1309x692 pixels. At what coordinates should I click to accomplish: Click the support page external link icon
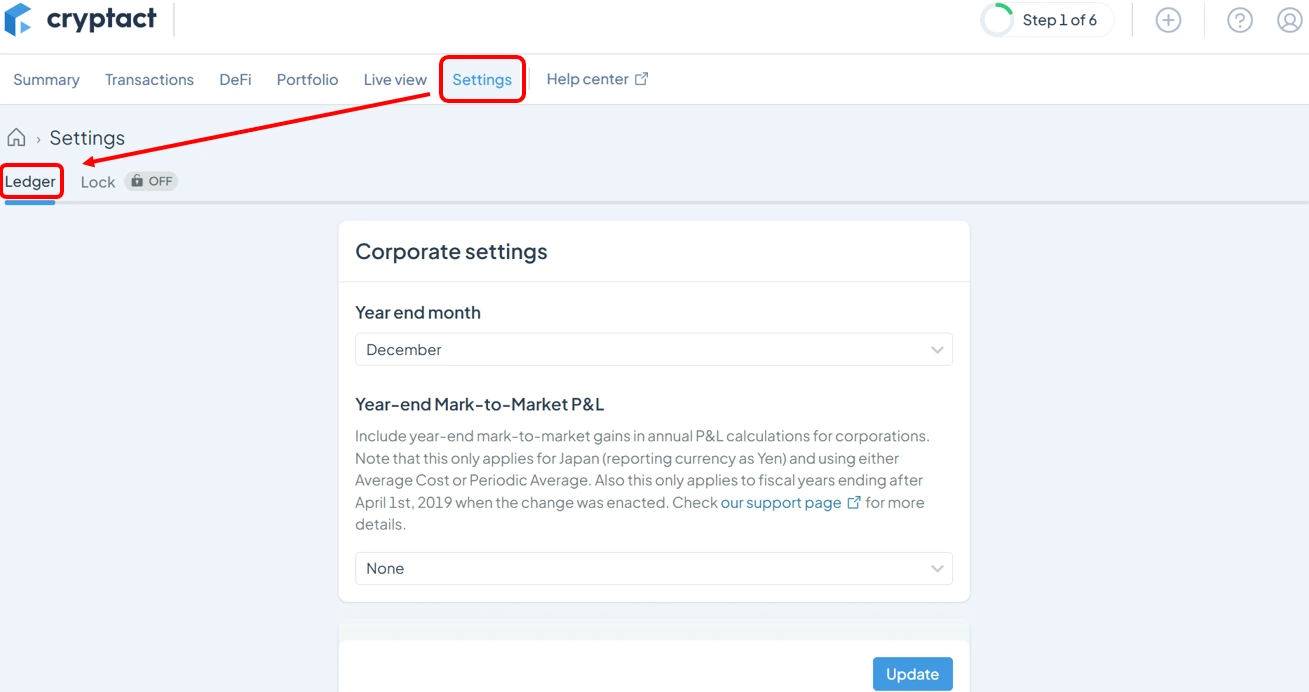click(854, 503)
